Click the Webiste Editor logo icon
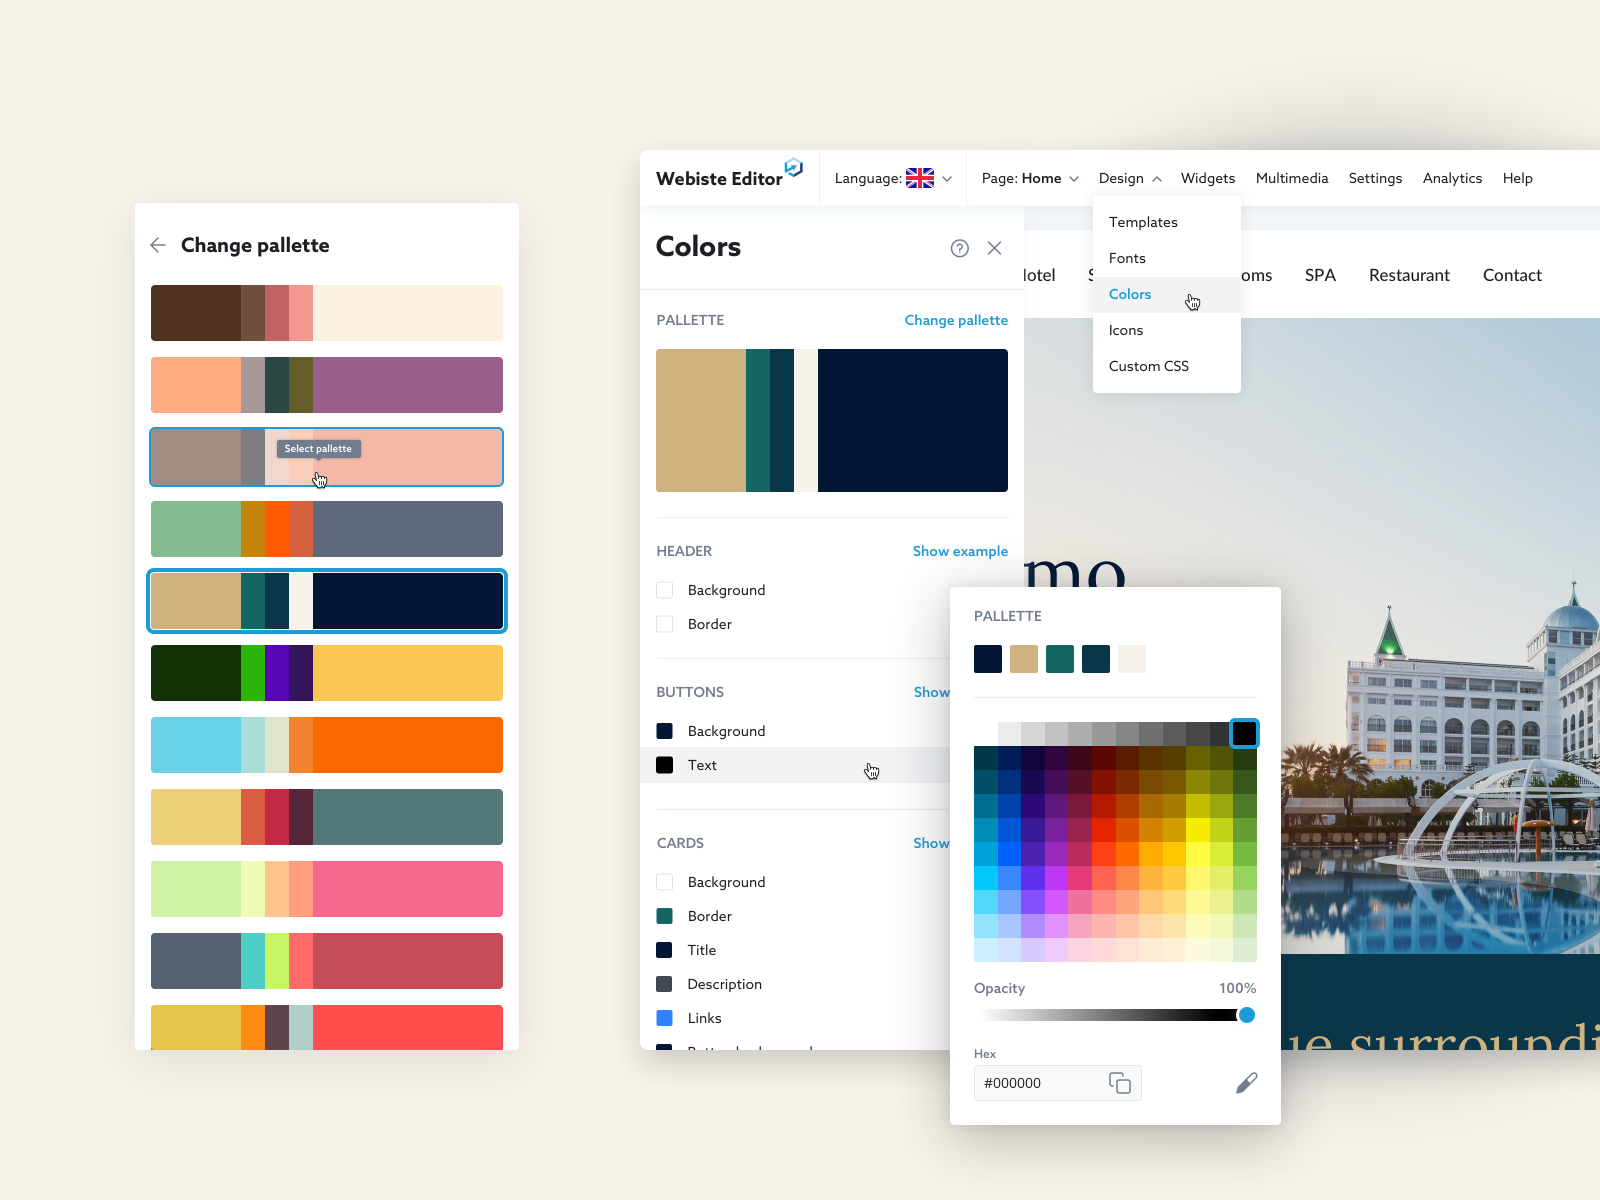Screen dimensions: 1600x1200 (793, 168)
